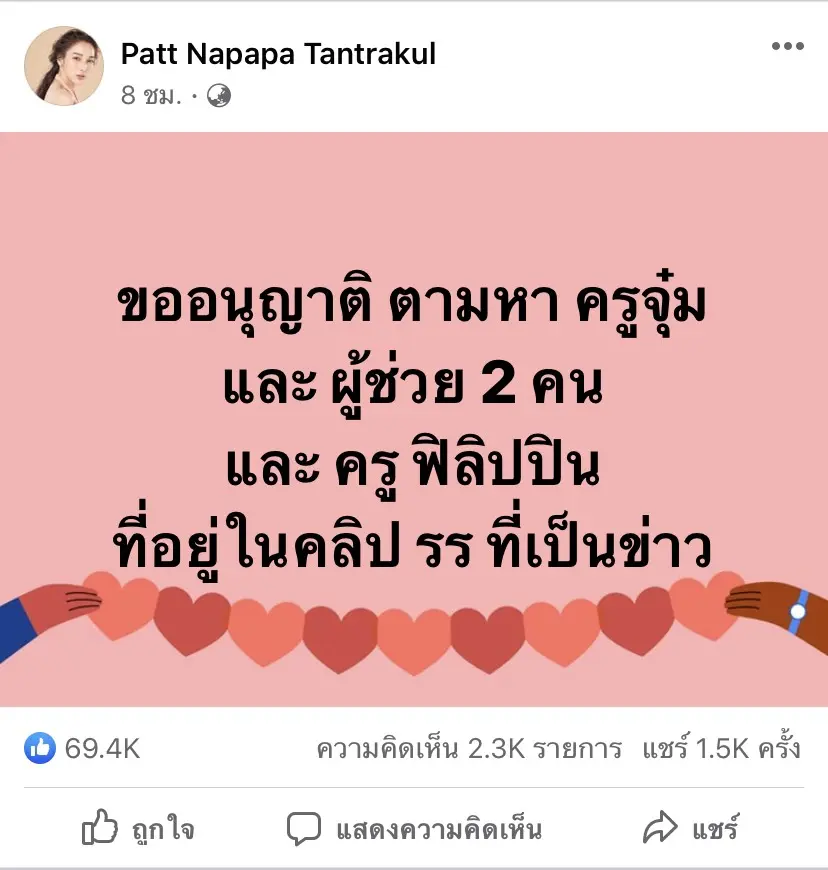Open the three-dot post options menu

coord(787,46)
